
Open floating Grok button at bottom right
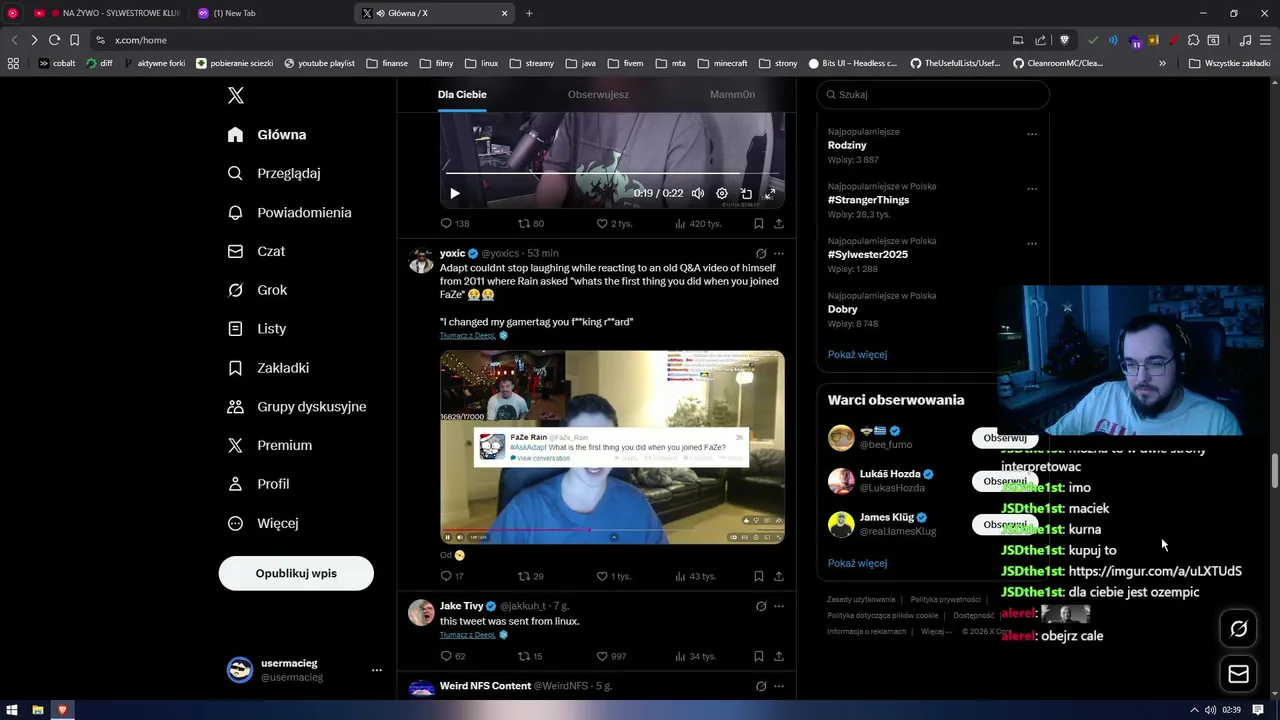point(1238,629)
